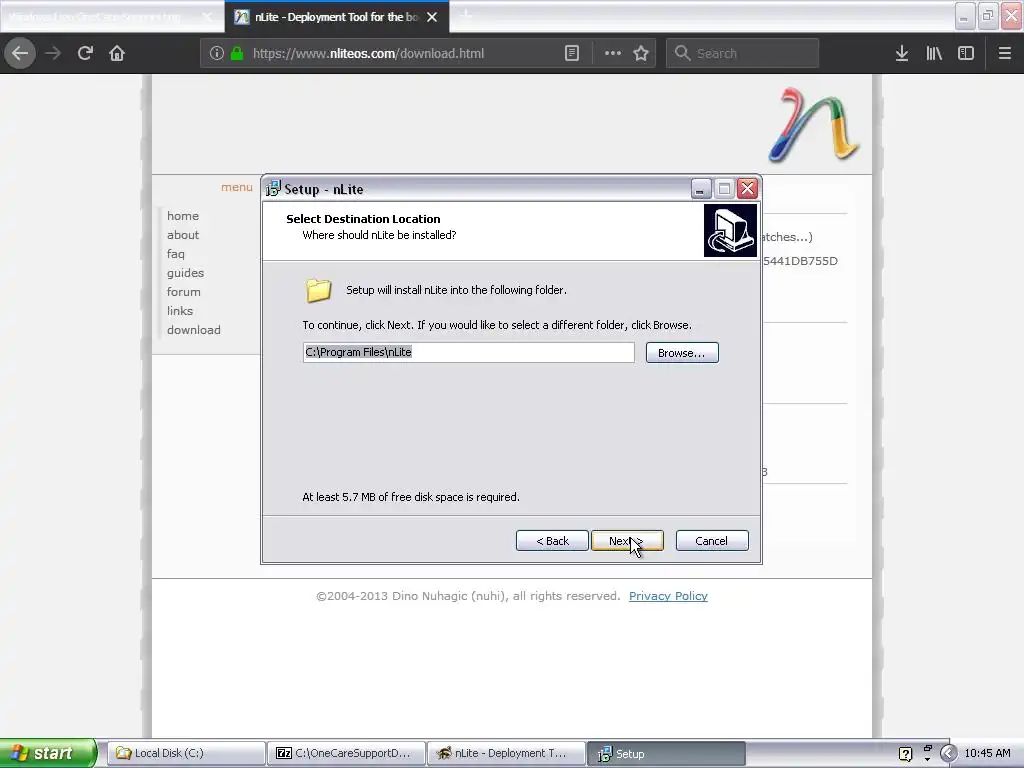Click the Setup title bar icon

tap(273, 189)
